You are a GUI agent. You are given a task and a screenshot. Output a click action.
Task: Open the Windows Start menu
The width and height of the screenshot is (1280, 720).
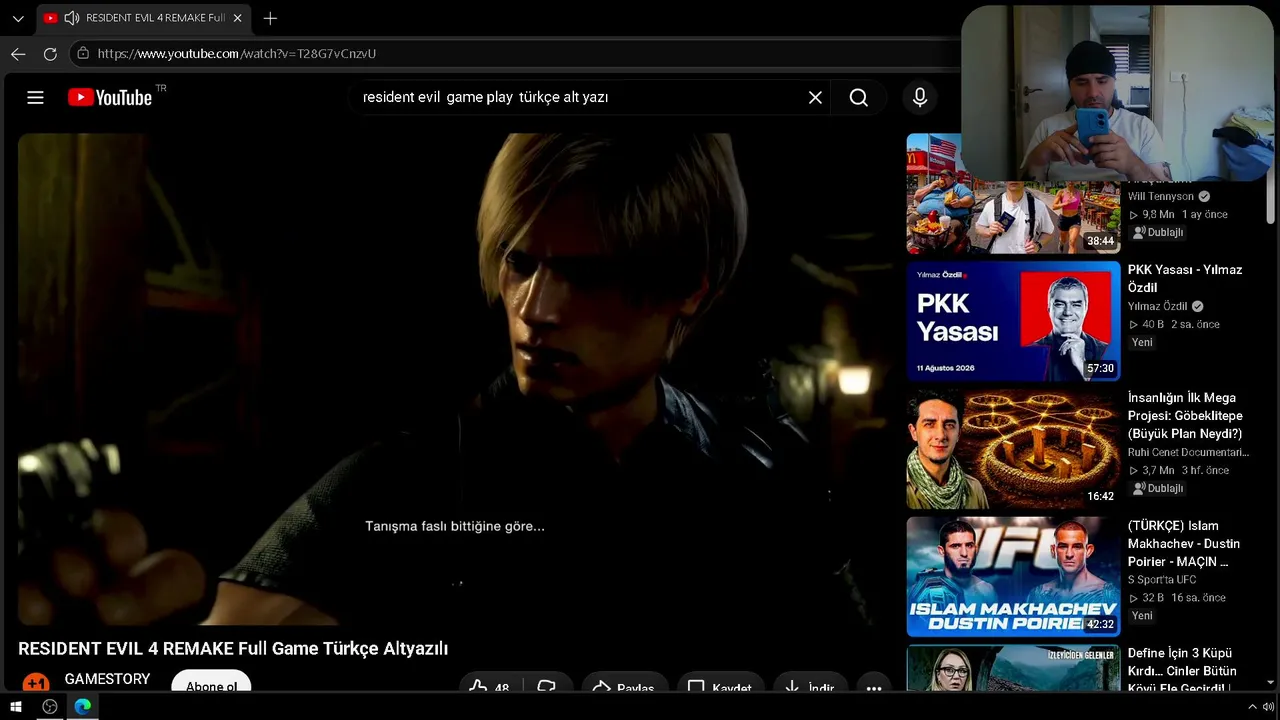pyautogui.click(x=16, y=707)
